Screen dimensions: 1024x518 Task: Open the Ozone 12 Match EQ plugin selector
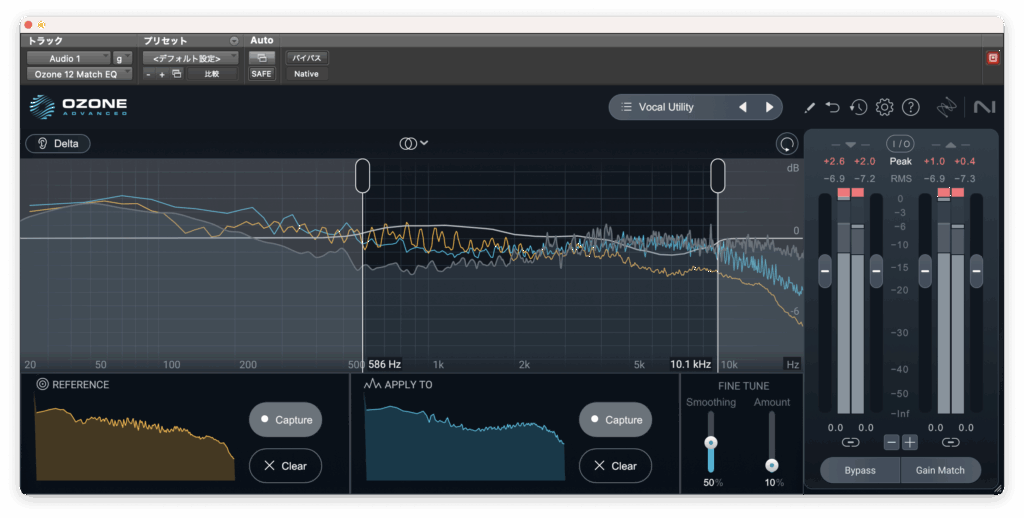(79, 74)
